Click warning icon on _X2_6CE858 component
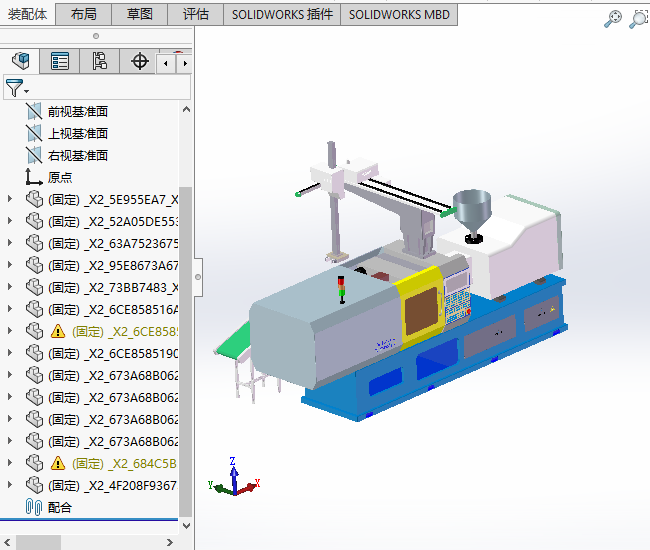 (58, 332)
